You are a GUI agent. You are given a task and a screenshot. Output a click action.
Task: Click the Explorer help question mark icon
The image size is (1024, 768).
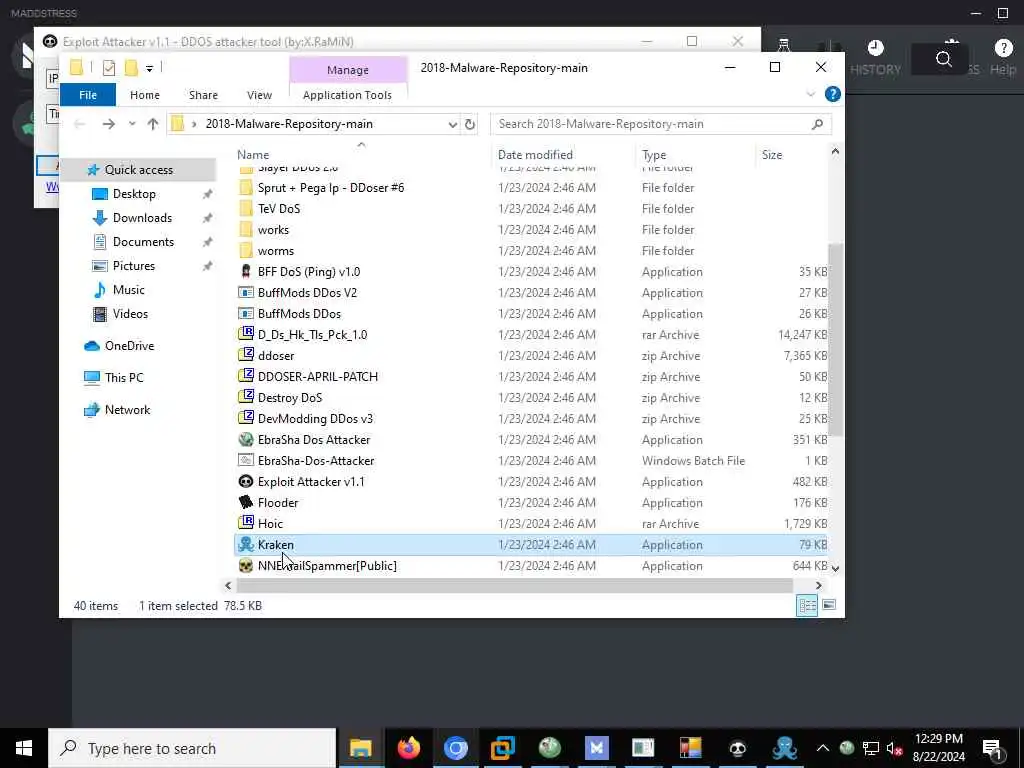tap(833, 94)
